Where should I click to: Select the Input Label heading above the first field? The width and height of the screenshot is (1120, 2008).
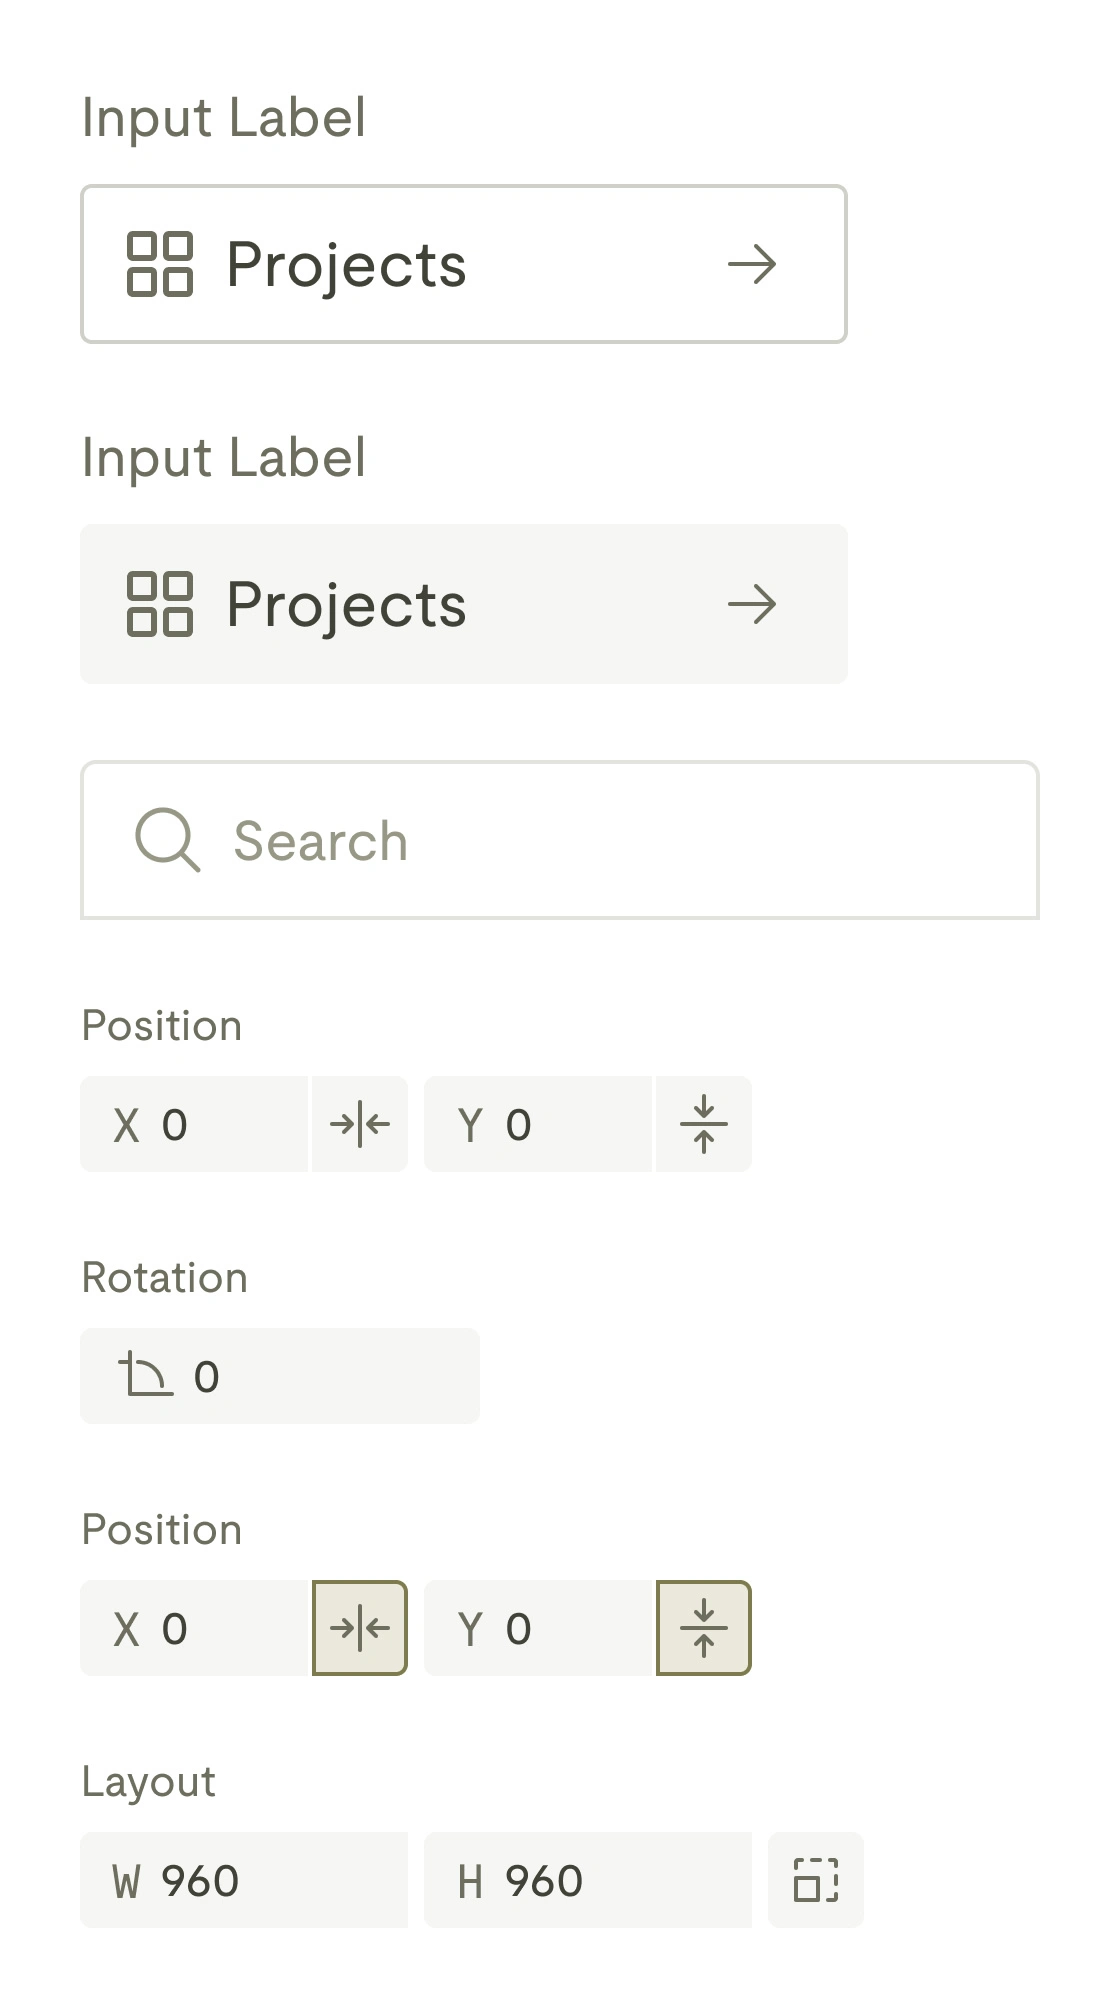coord(222,117)
